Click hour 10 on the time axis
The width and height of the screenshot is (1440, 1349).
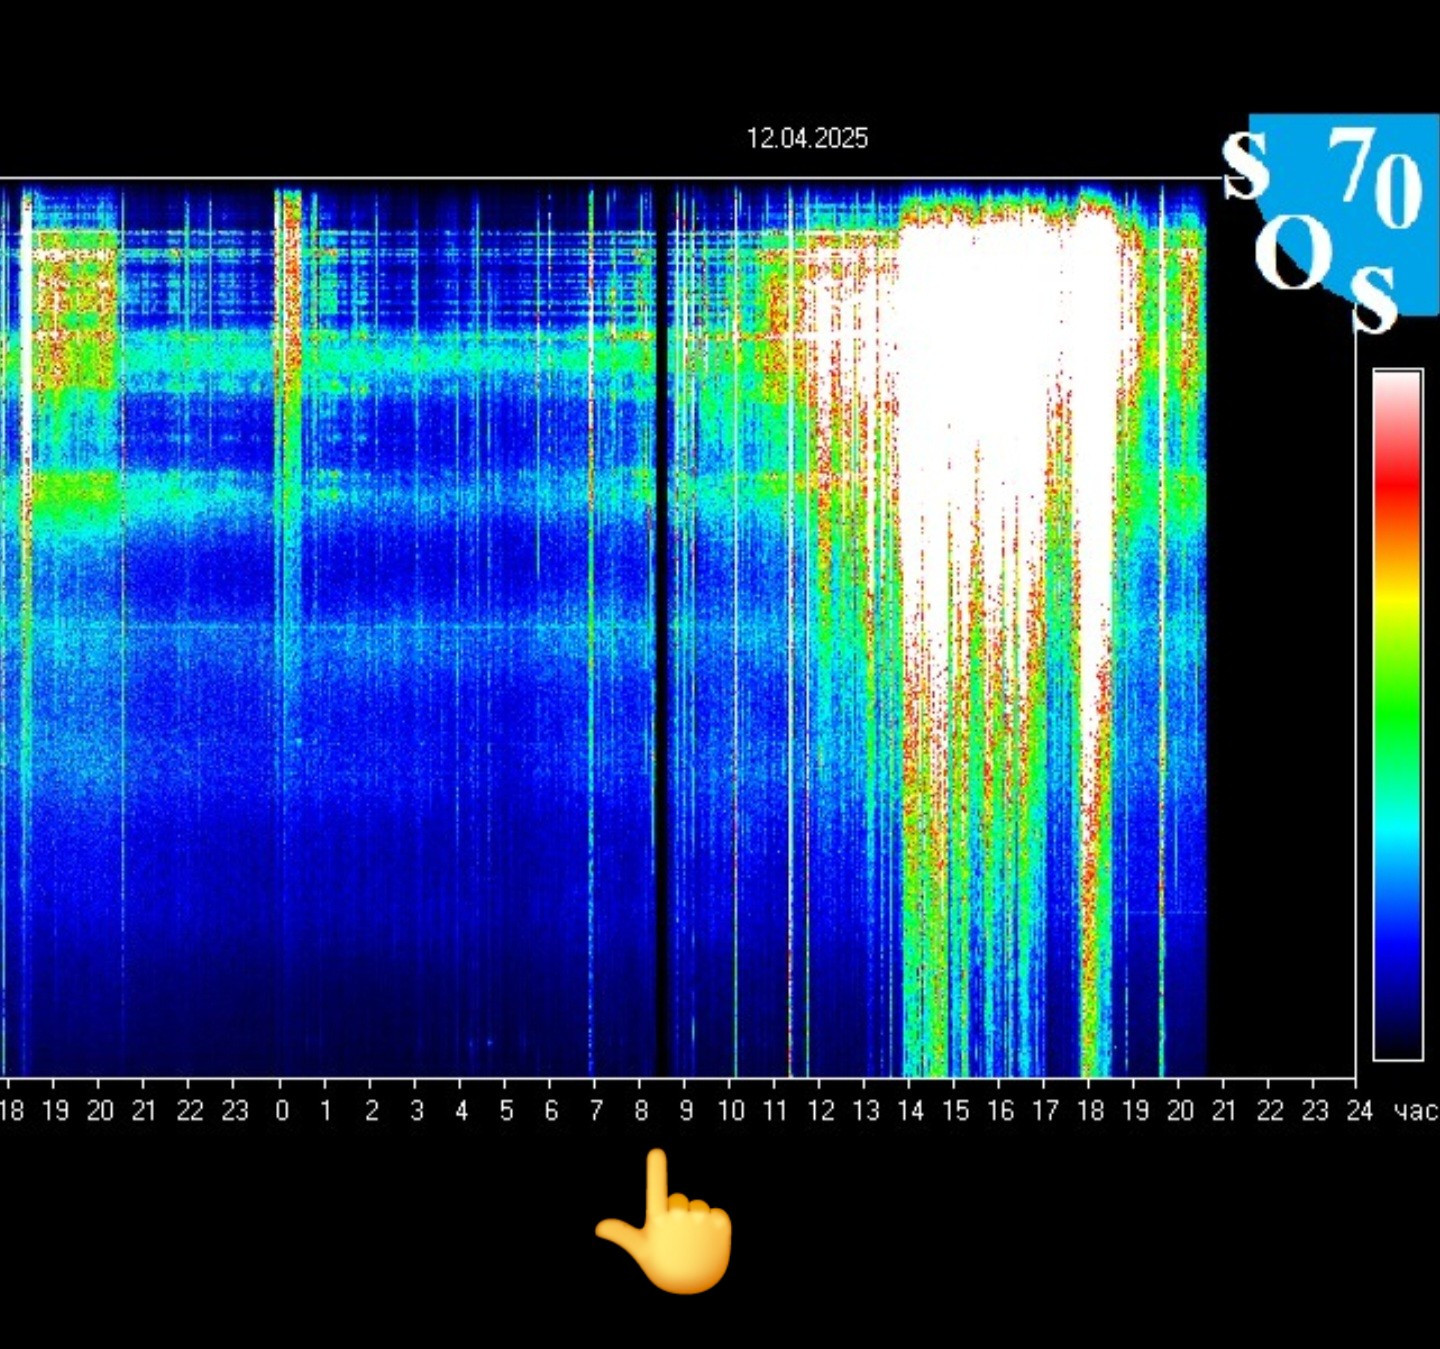click(x=731, y=1111)
